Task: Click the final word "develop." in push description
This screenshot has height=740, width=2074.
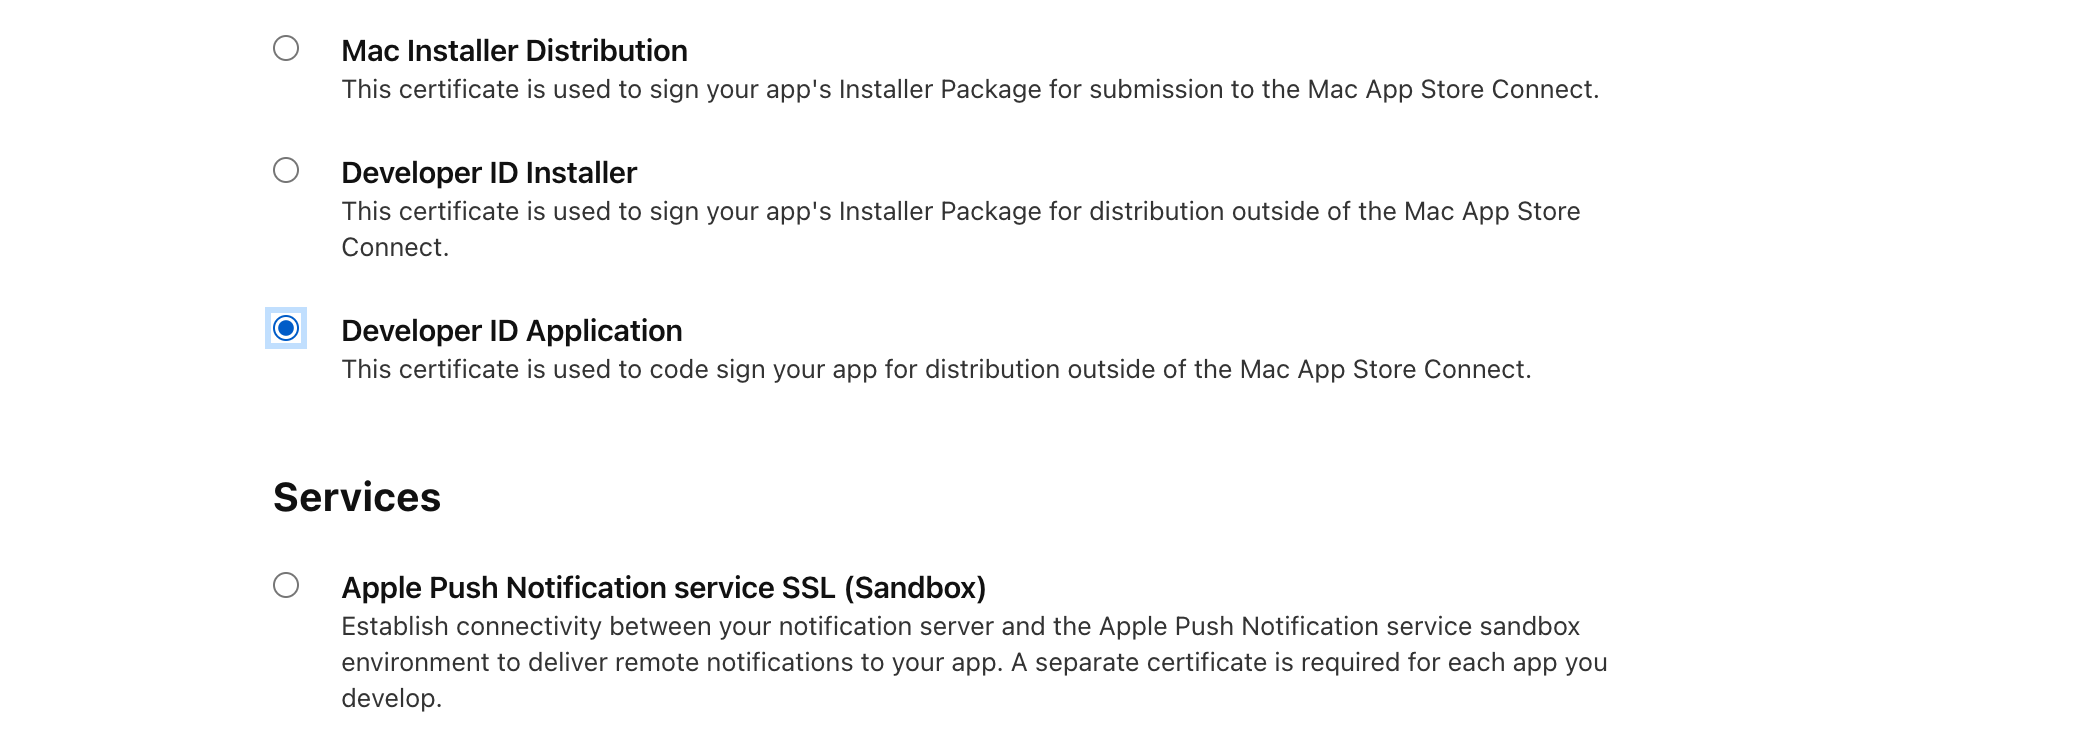Action: click(x=391, y=699)
